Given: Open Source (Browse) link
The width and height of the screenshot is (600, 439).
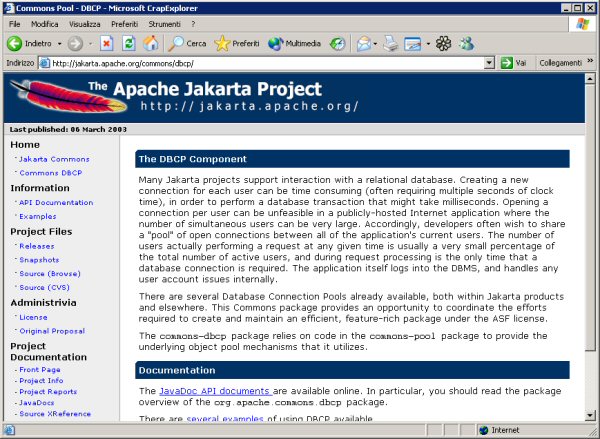Looking at the screenshot, I should point(50,274).
